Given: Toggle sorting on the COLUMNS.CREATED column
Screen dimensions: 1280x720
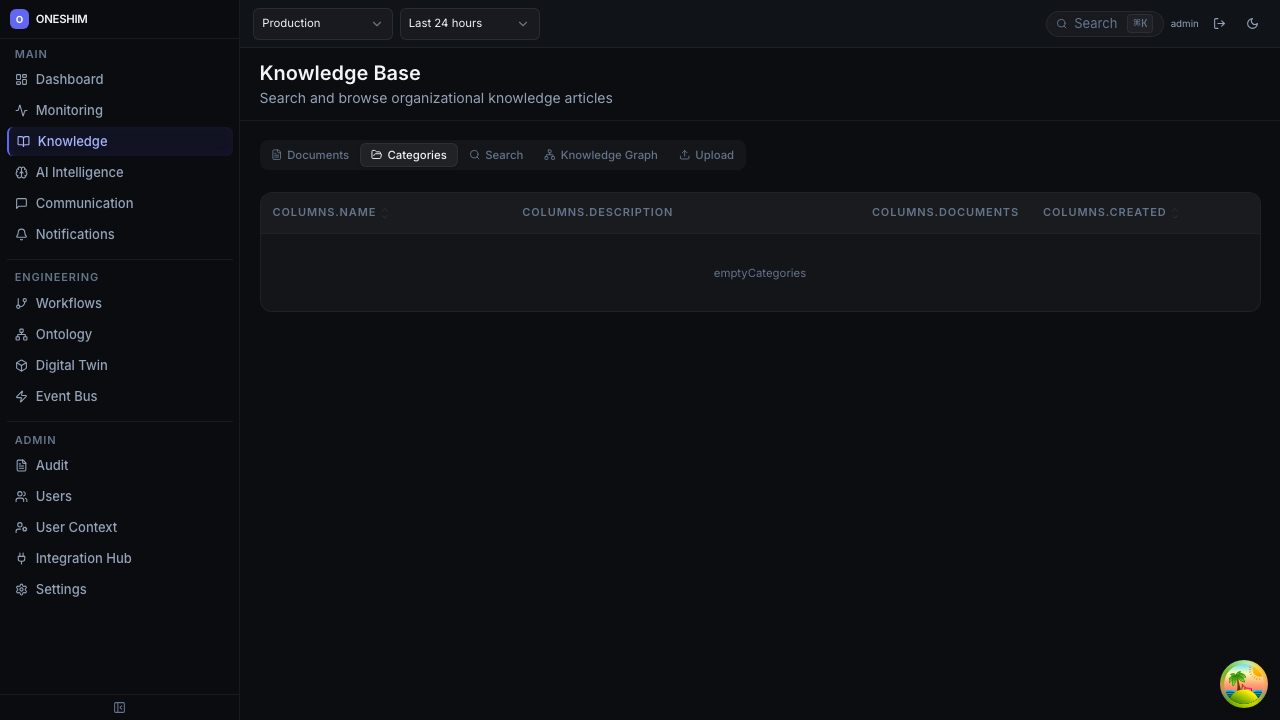Looking at the screenshot, I should 1175,213.
